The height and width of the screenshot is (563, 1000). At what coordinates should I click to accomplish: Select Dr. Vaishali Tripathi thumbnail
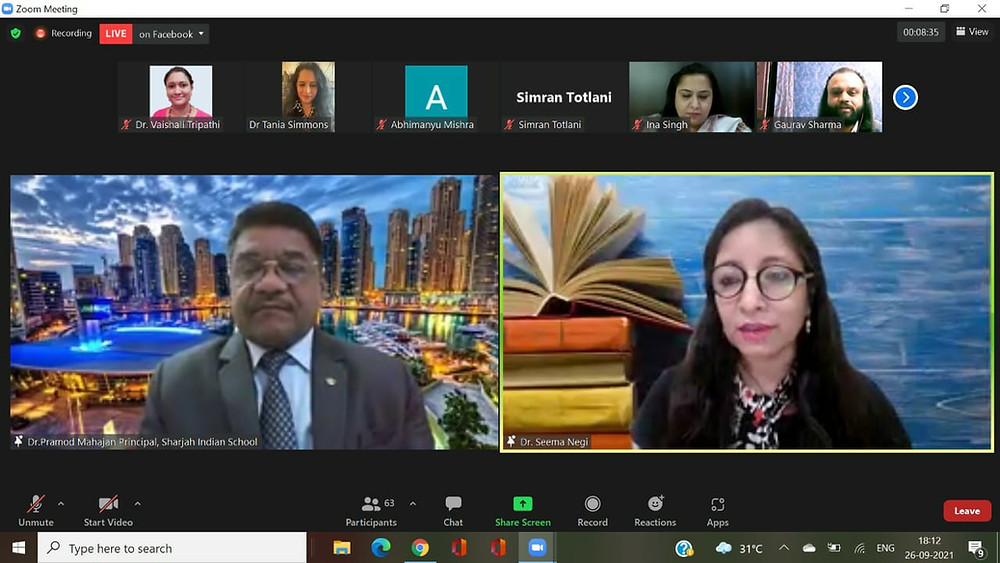pos(180,97)
